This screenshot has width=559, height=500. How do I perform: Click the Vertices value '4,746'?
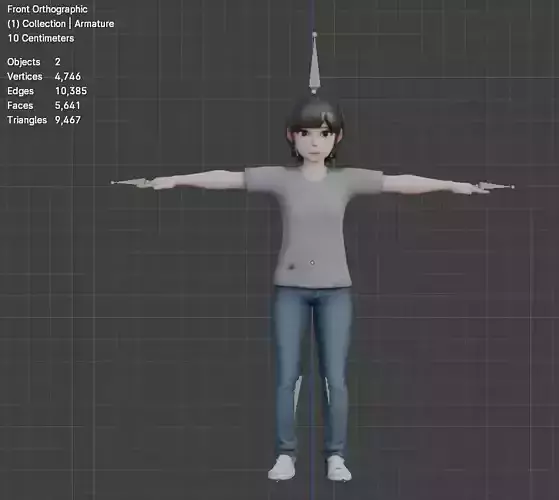[68, 76]
